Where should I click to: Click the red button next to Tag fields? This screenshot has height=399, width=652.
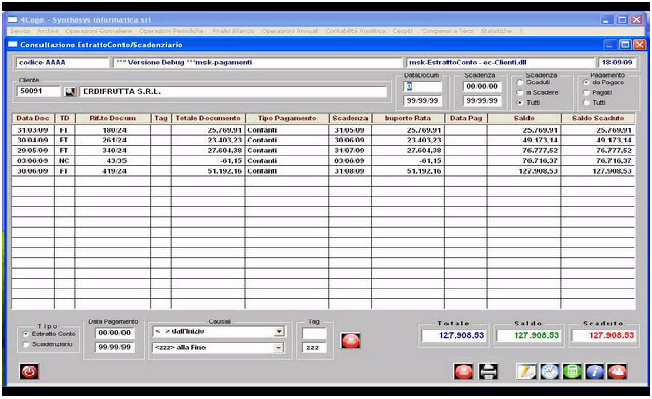tap(351, 340)
